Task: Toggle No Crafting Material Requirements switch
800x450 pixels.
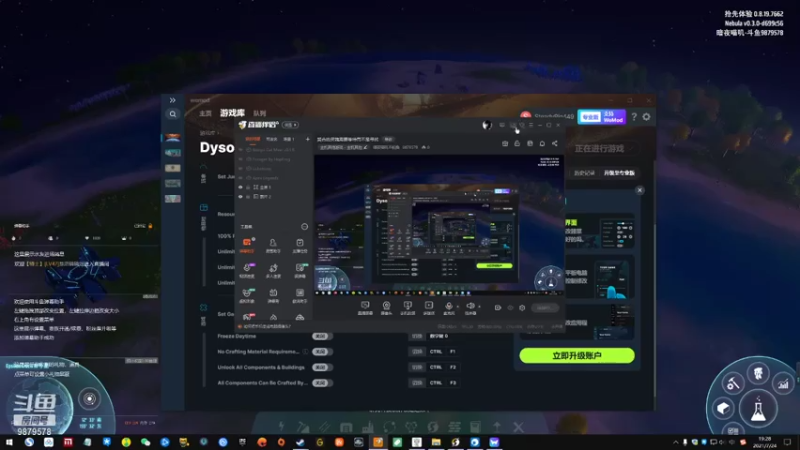Action: tap(321, 352)
